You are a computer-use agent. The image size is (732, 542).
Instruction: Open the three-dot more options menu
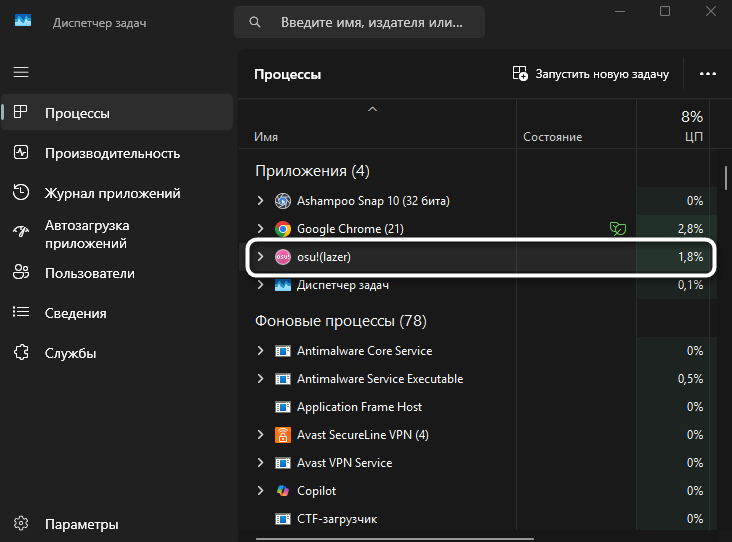pos(708,74)
